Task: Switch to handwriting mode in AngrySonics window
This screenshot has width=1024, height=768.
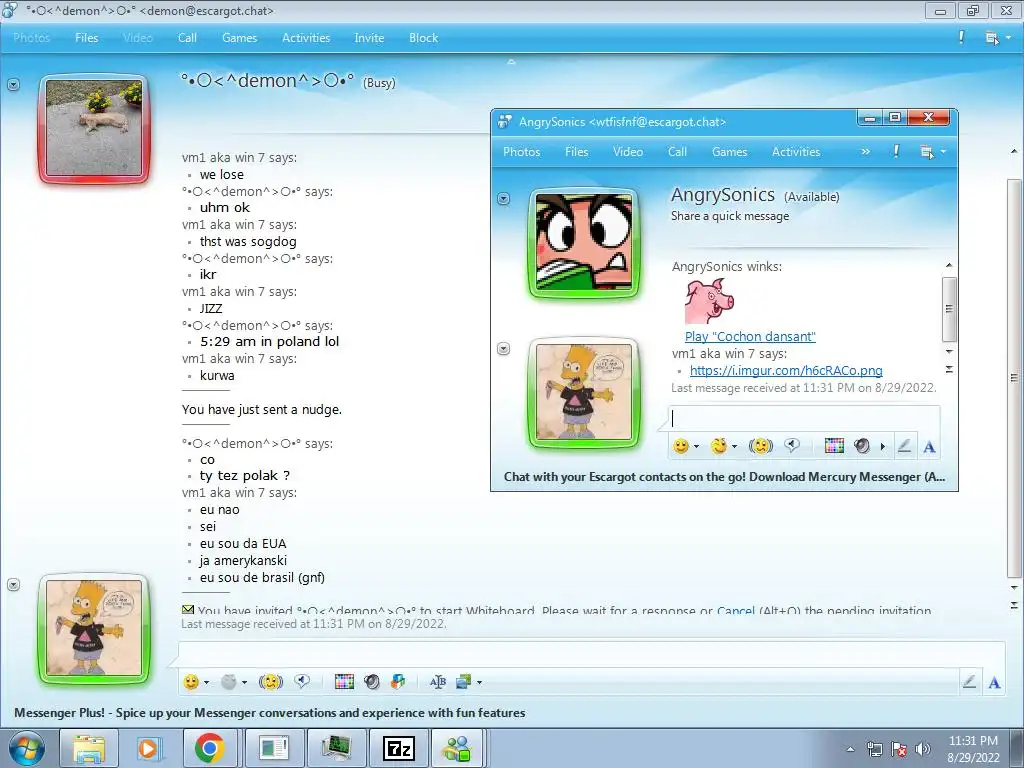Action: (904, 446)
